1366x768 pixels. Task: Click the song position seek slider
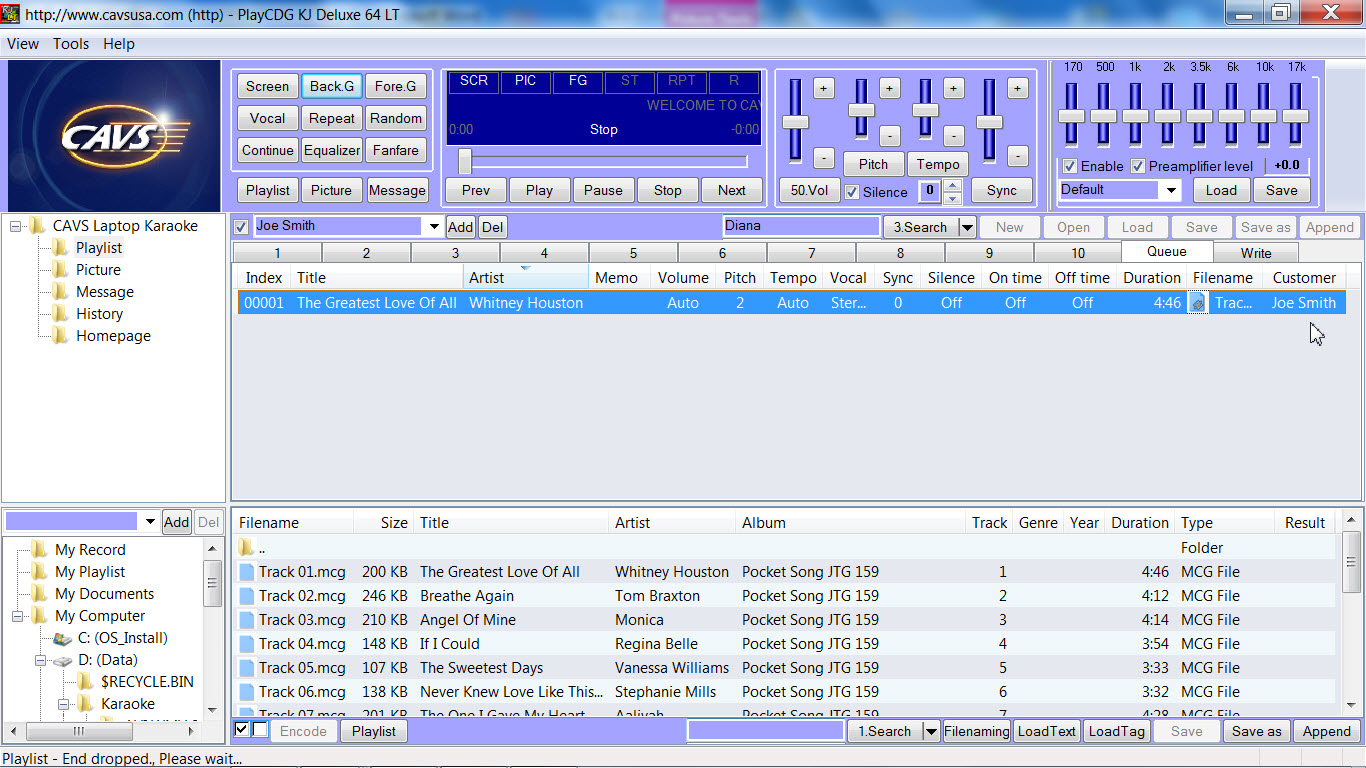(x=603, y=161)
